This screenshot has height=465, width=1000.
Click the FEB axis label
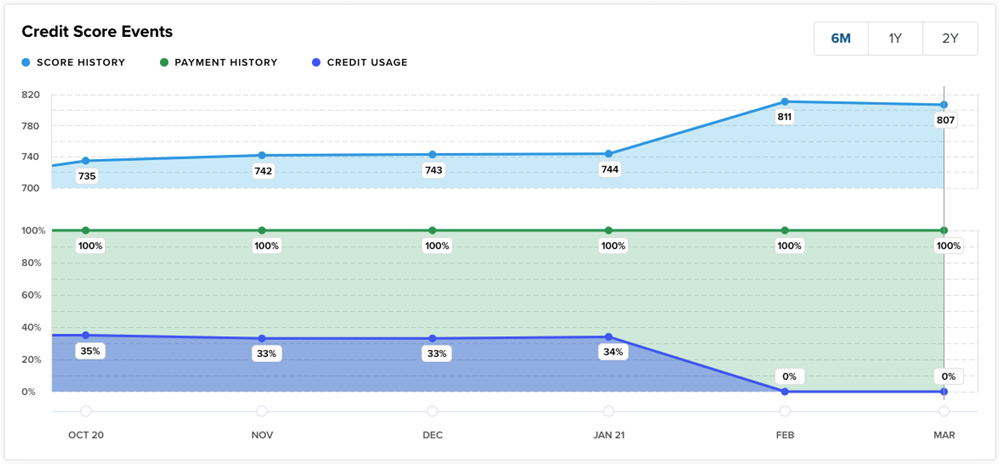pos(785,435)
